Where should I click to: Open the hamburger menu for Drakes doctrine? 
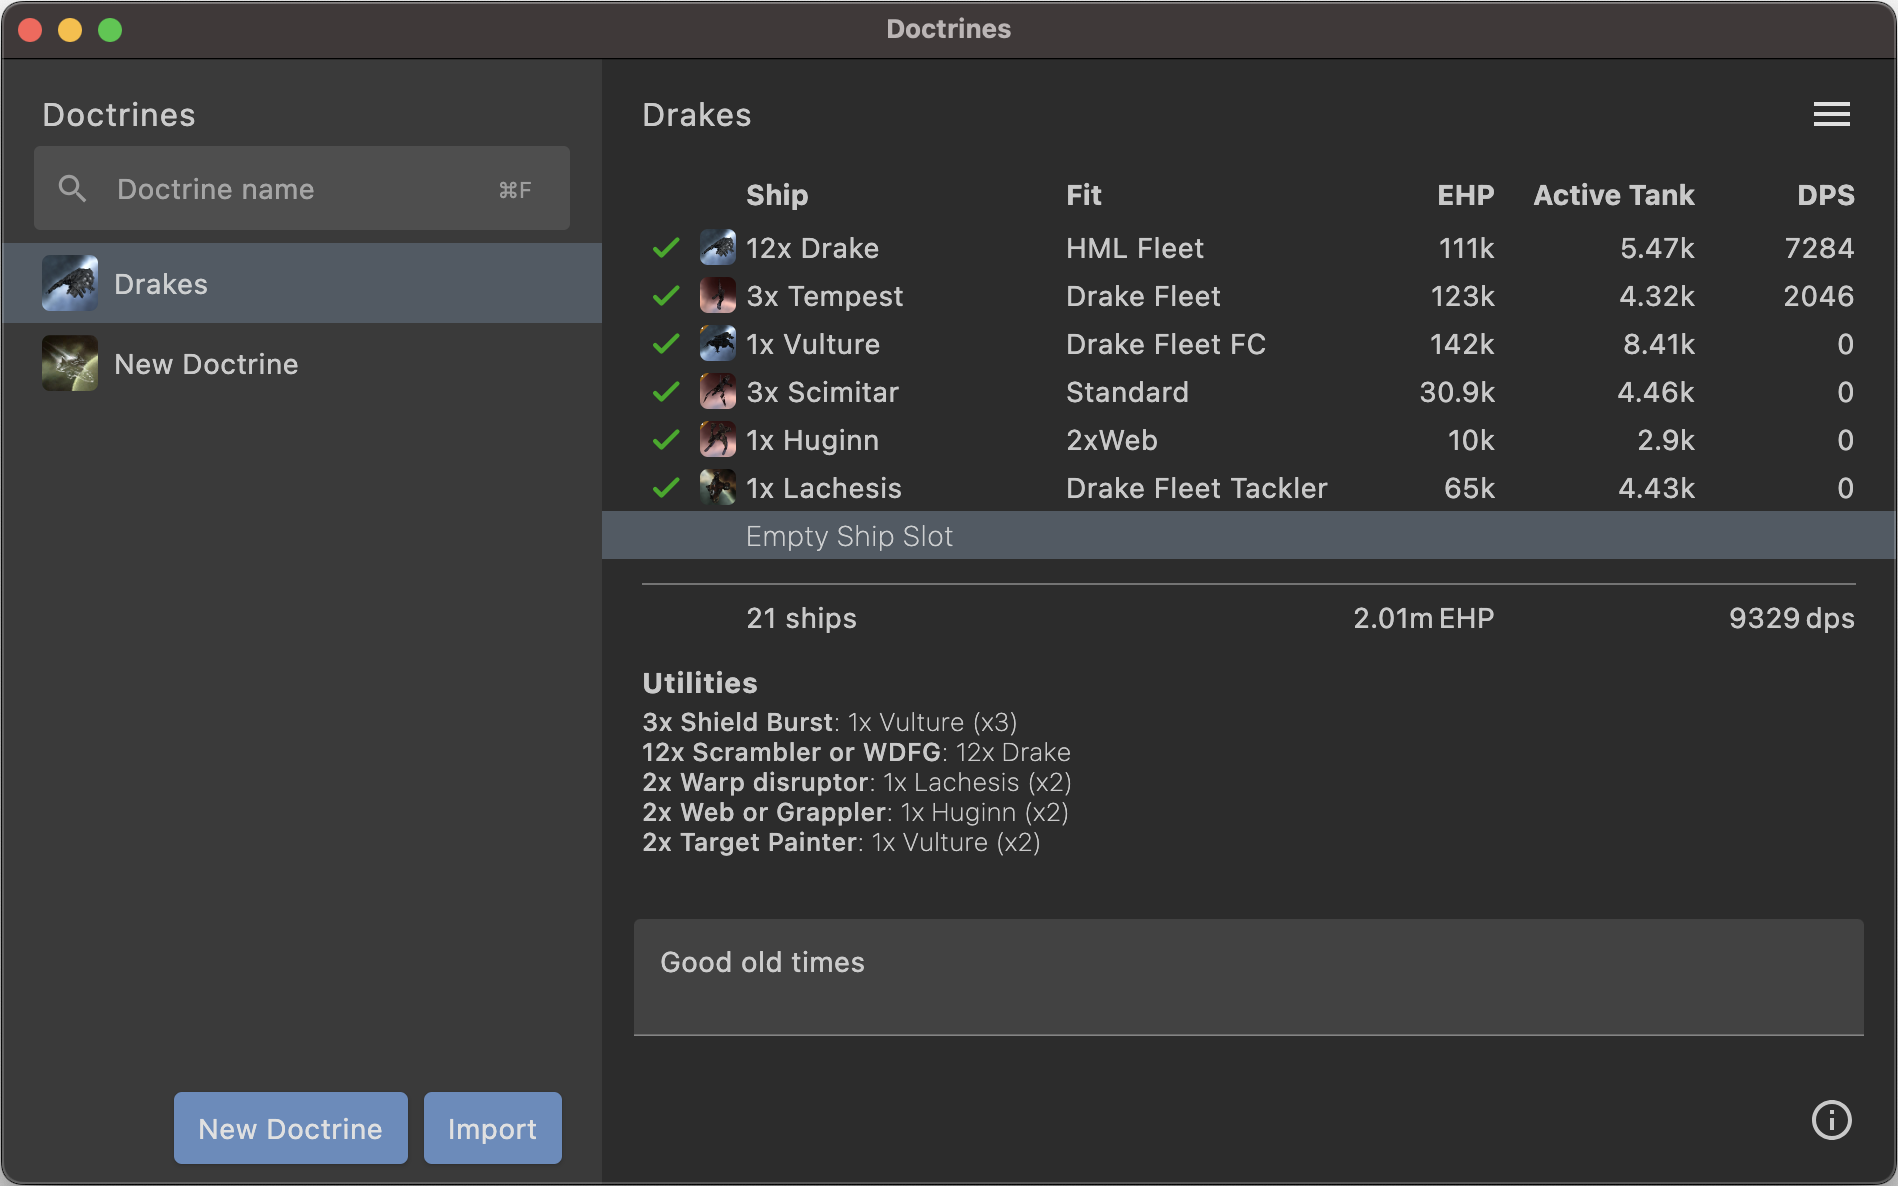tap(1831, 114)
